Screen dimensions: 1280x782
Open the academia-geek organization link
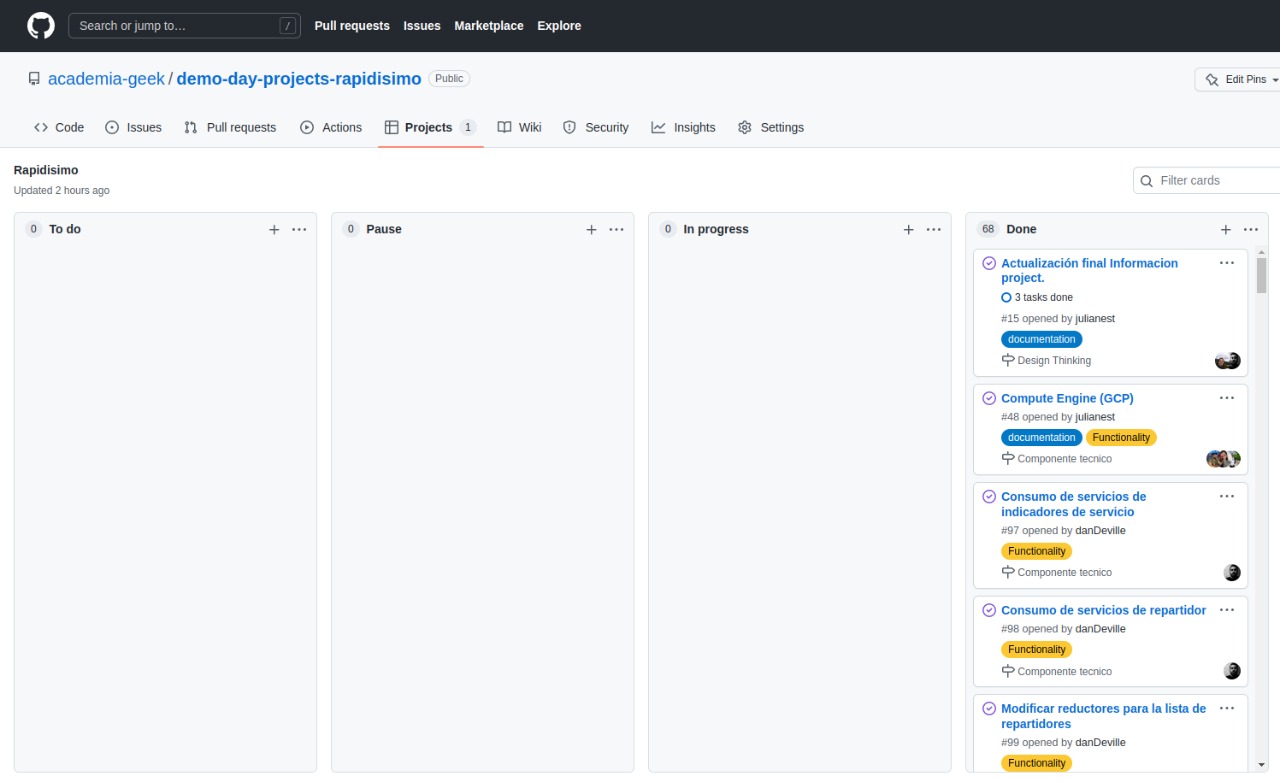[x=106, y=79]
